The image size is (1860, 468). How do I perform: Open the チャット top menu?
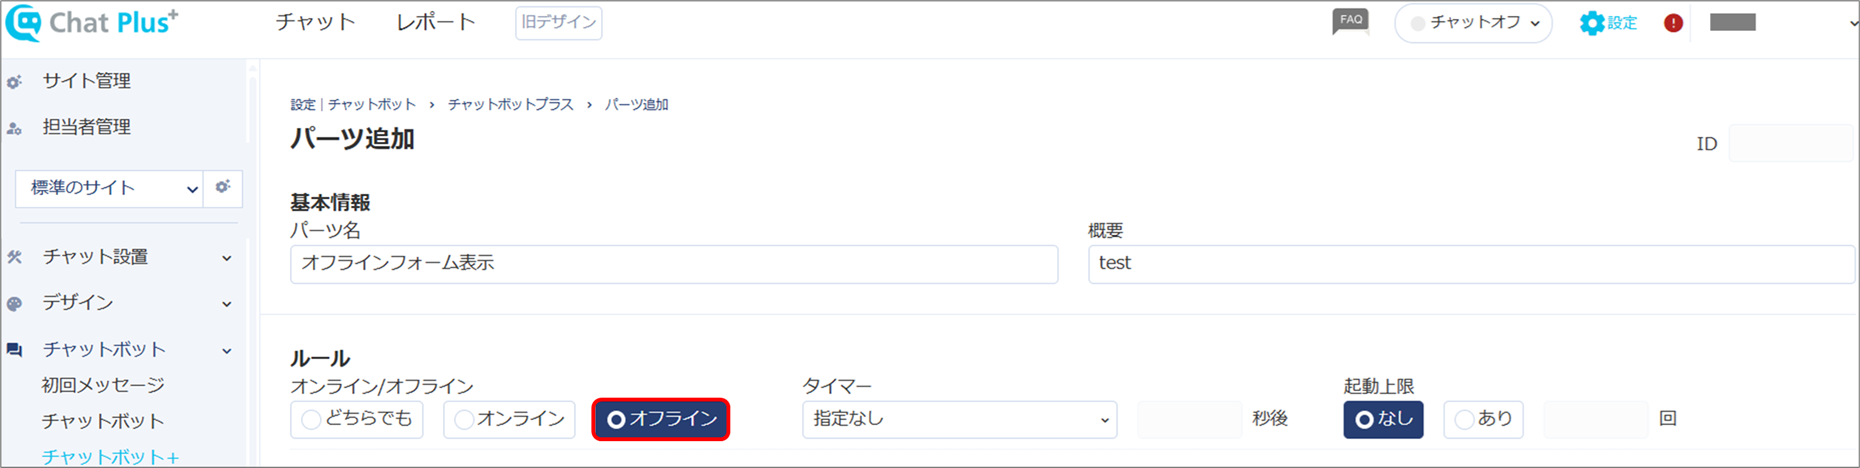[x=316, y=22]
